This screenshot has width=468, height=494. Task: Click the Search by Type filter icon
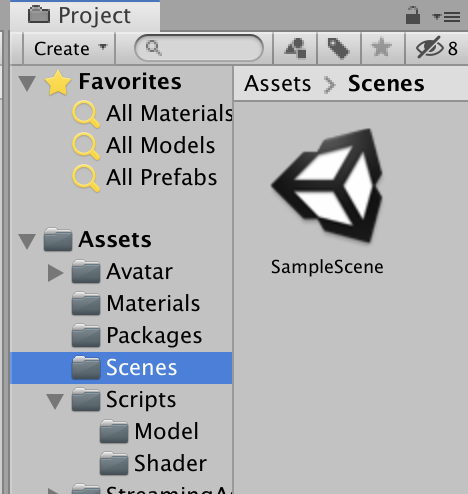click(295, 48)
